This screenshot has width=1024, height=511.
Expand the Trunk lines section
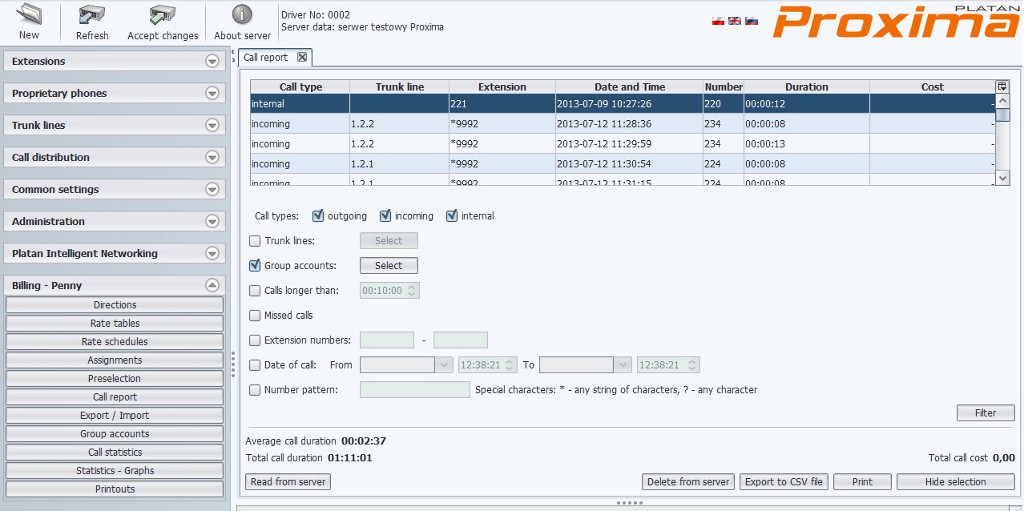click(x=212, y=125)
